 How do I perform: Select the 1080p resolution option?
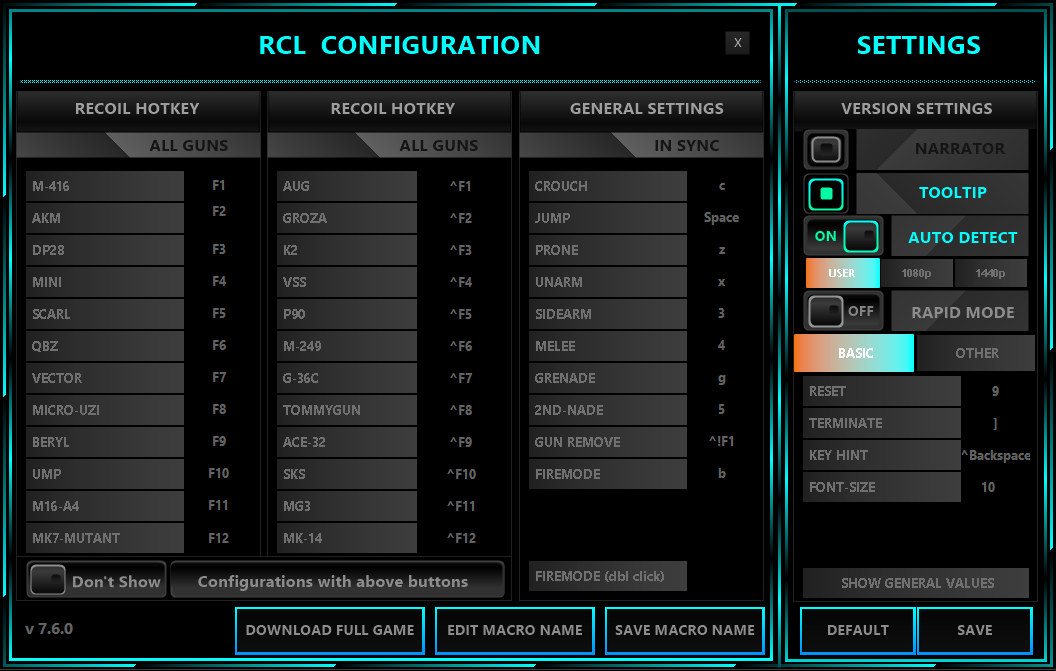(x=916, y=273)
